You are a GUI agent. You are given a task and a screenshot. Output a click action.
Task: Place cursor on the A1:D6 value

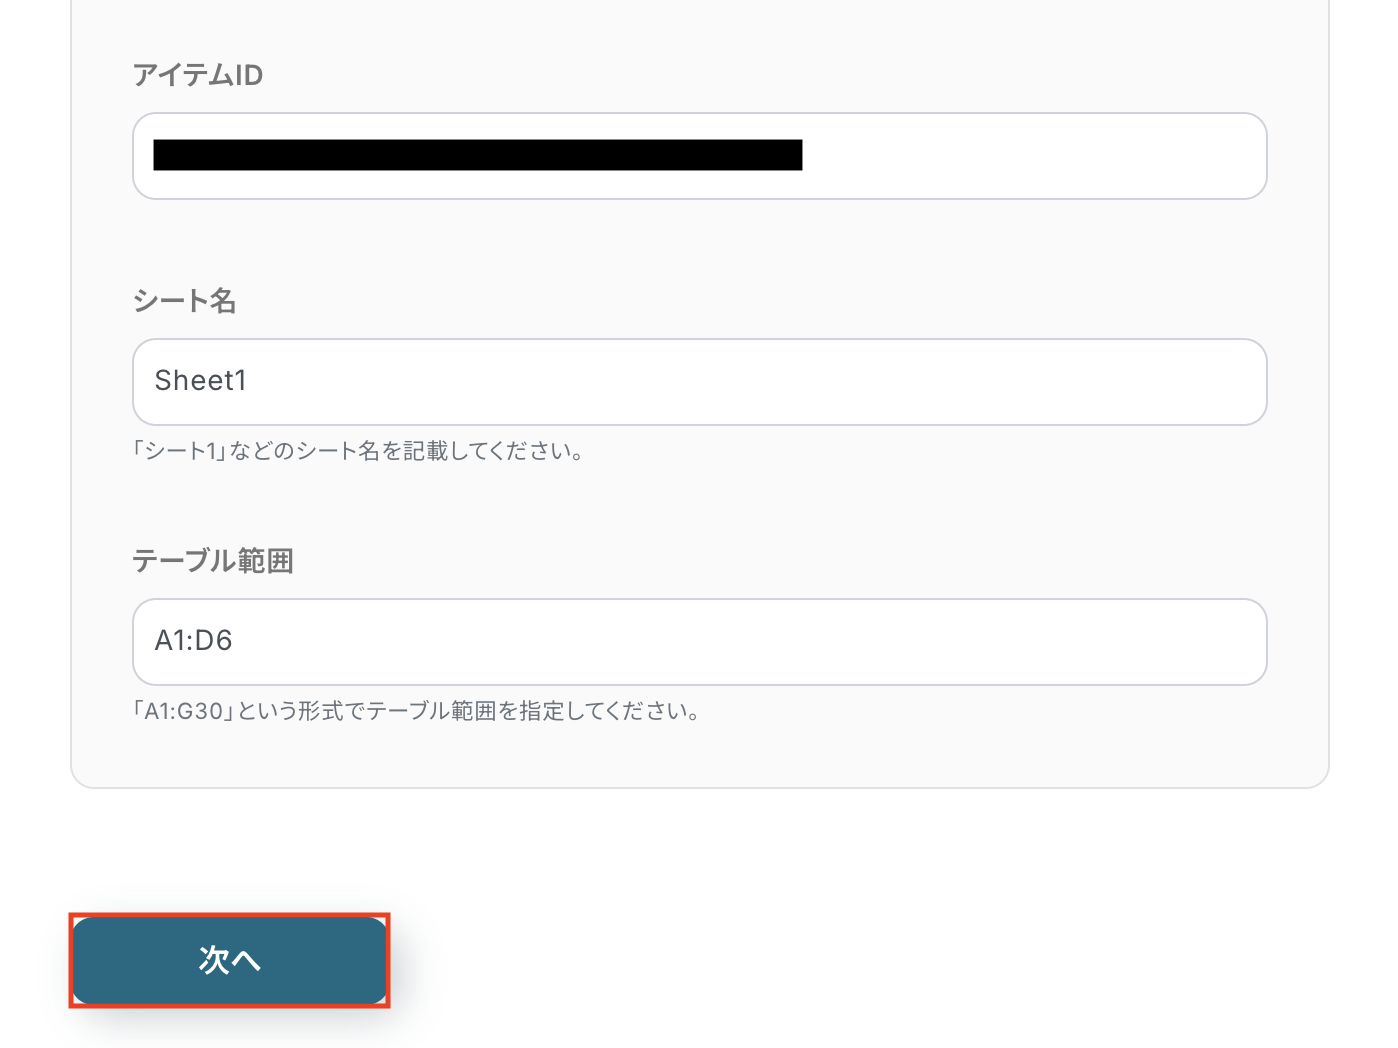coord(193,641)
